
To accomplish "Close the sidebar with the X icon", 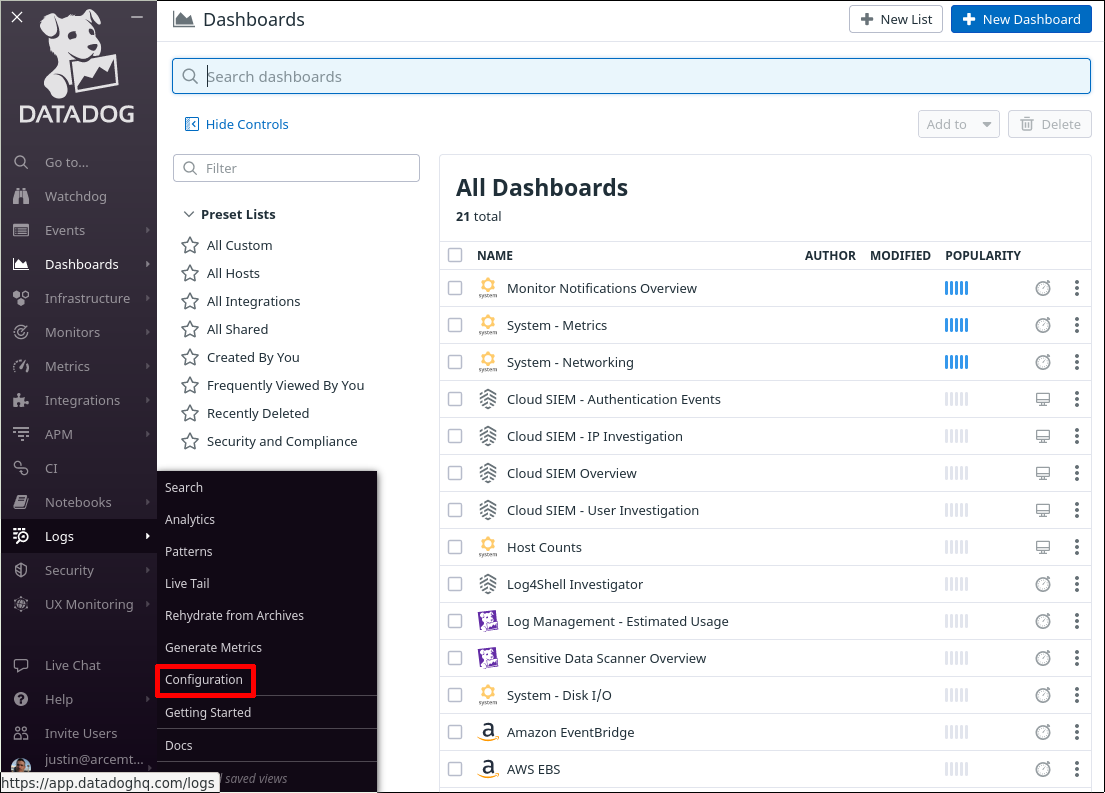I will click(x=18, y=17).
